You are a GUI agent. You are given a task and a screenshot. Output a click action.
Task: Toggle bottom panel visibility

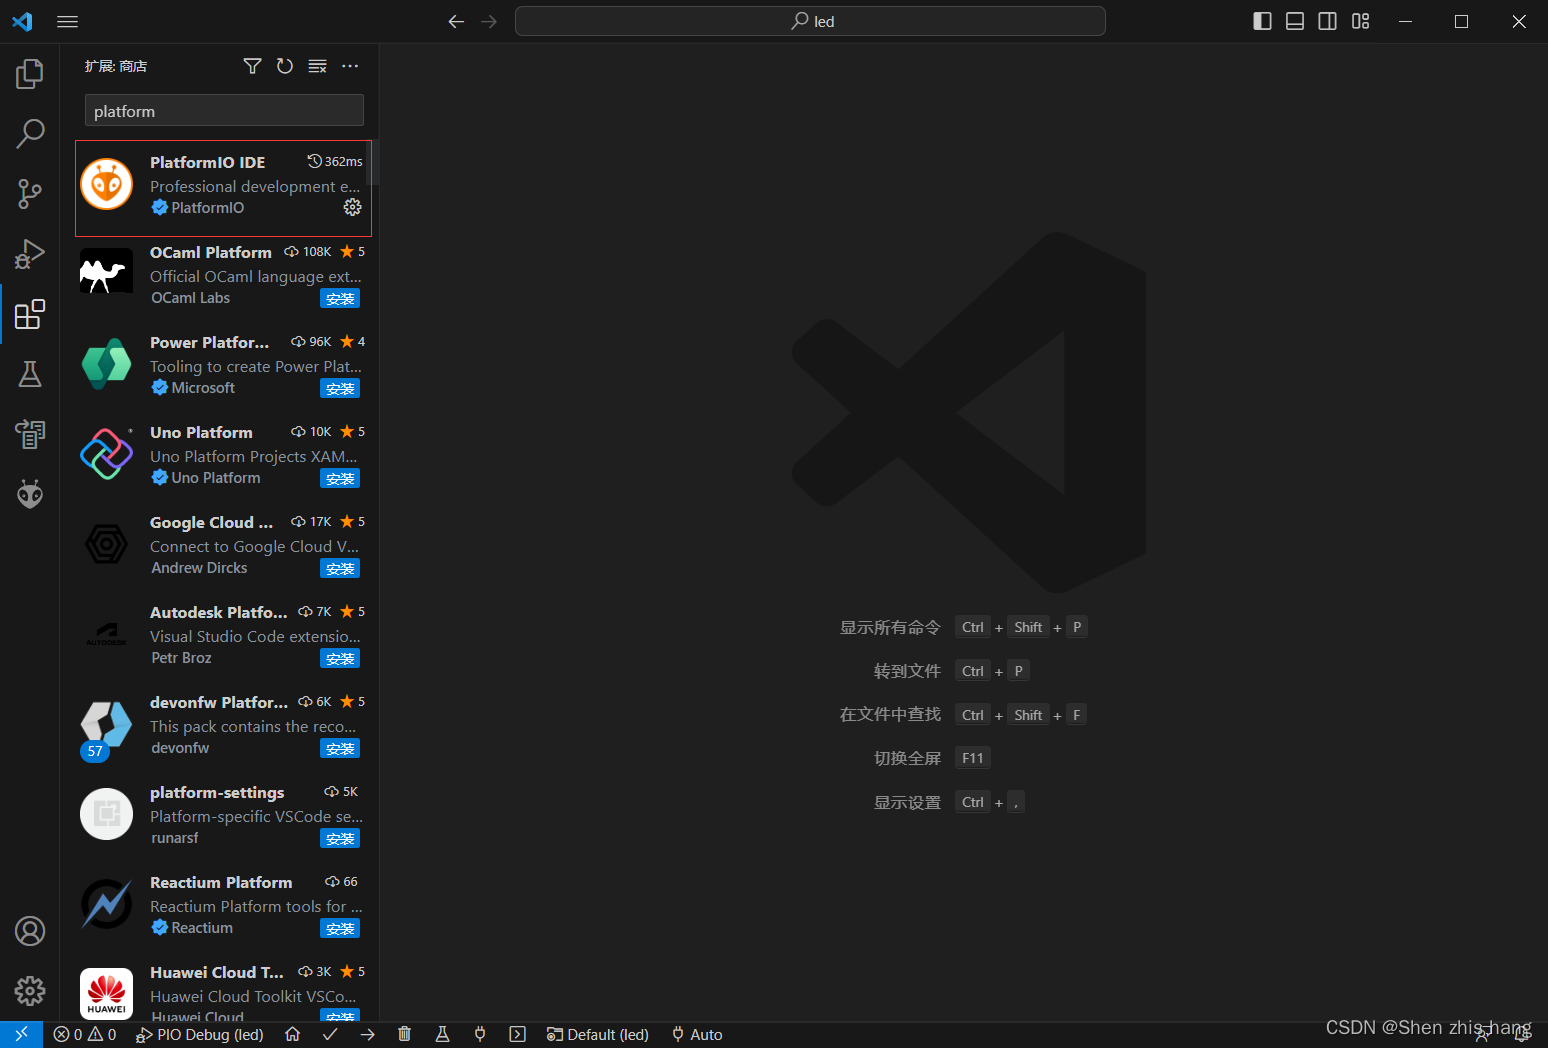(1295, 21)
